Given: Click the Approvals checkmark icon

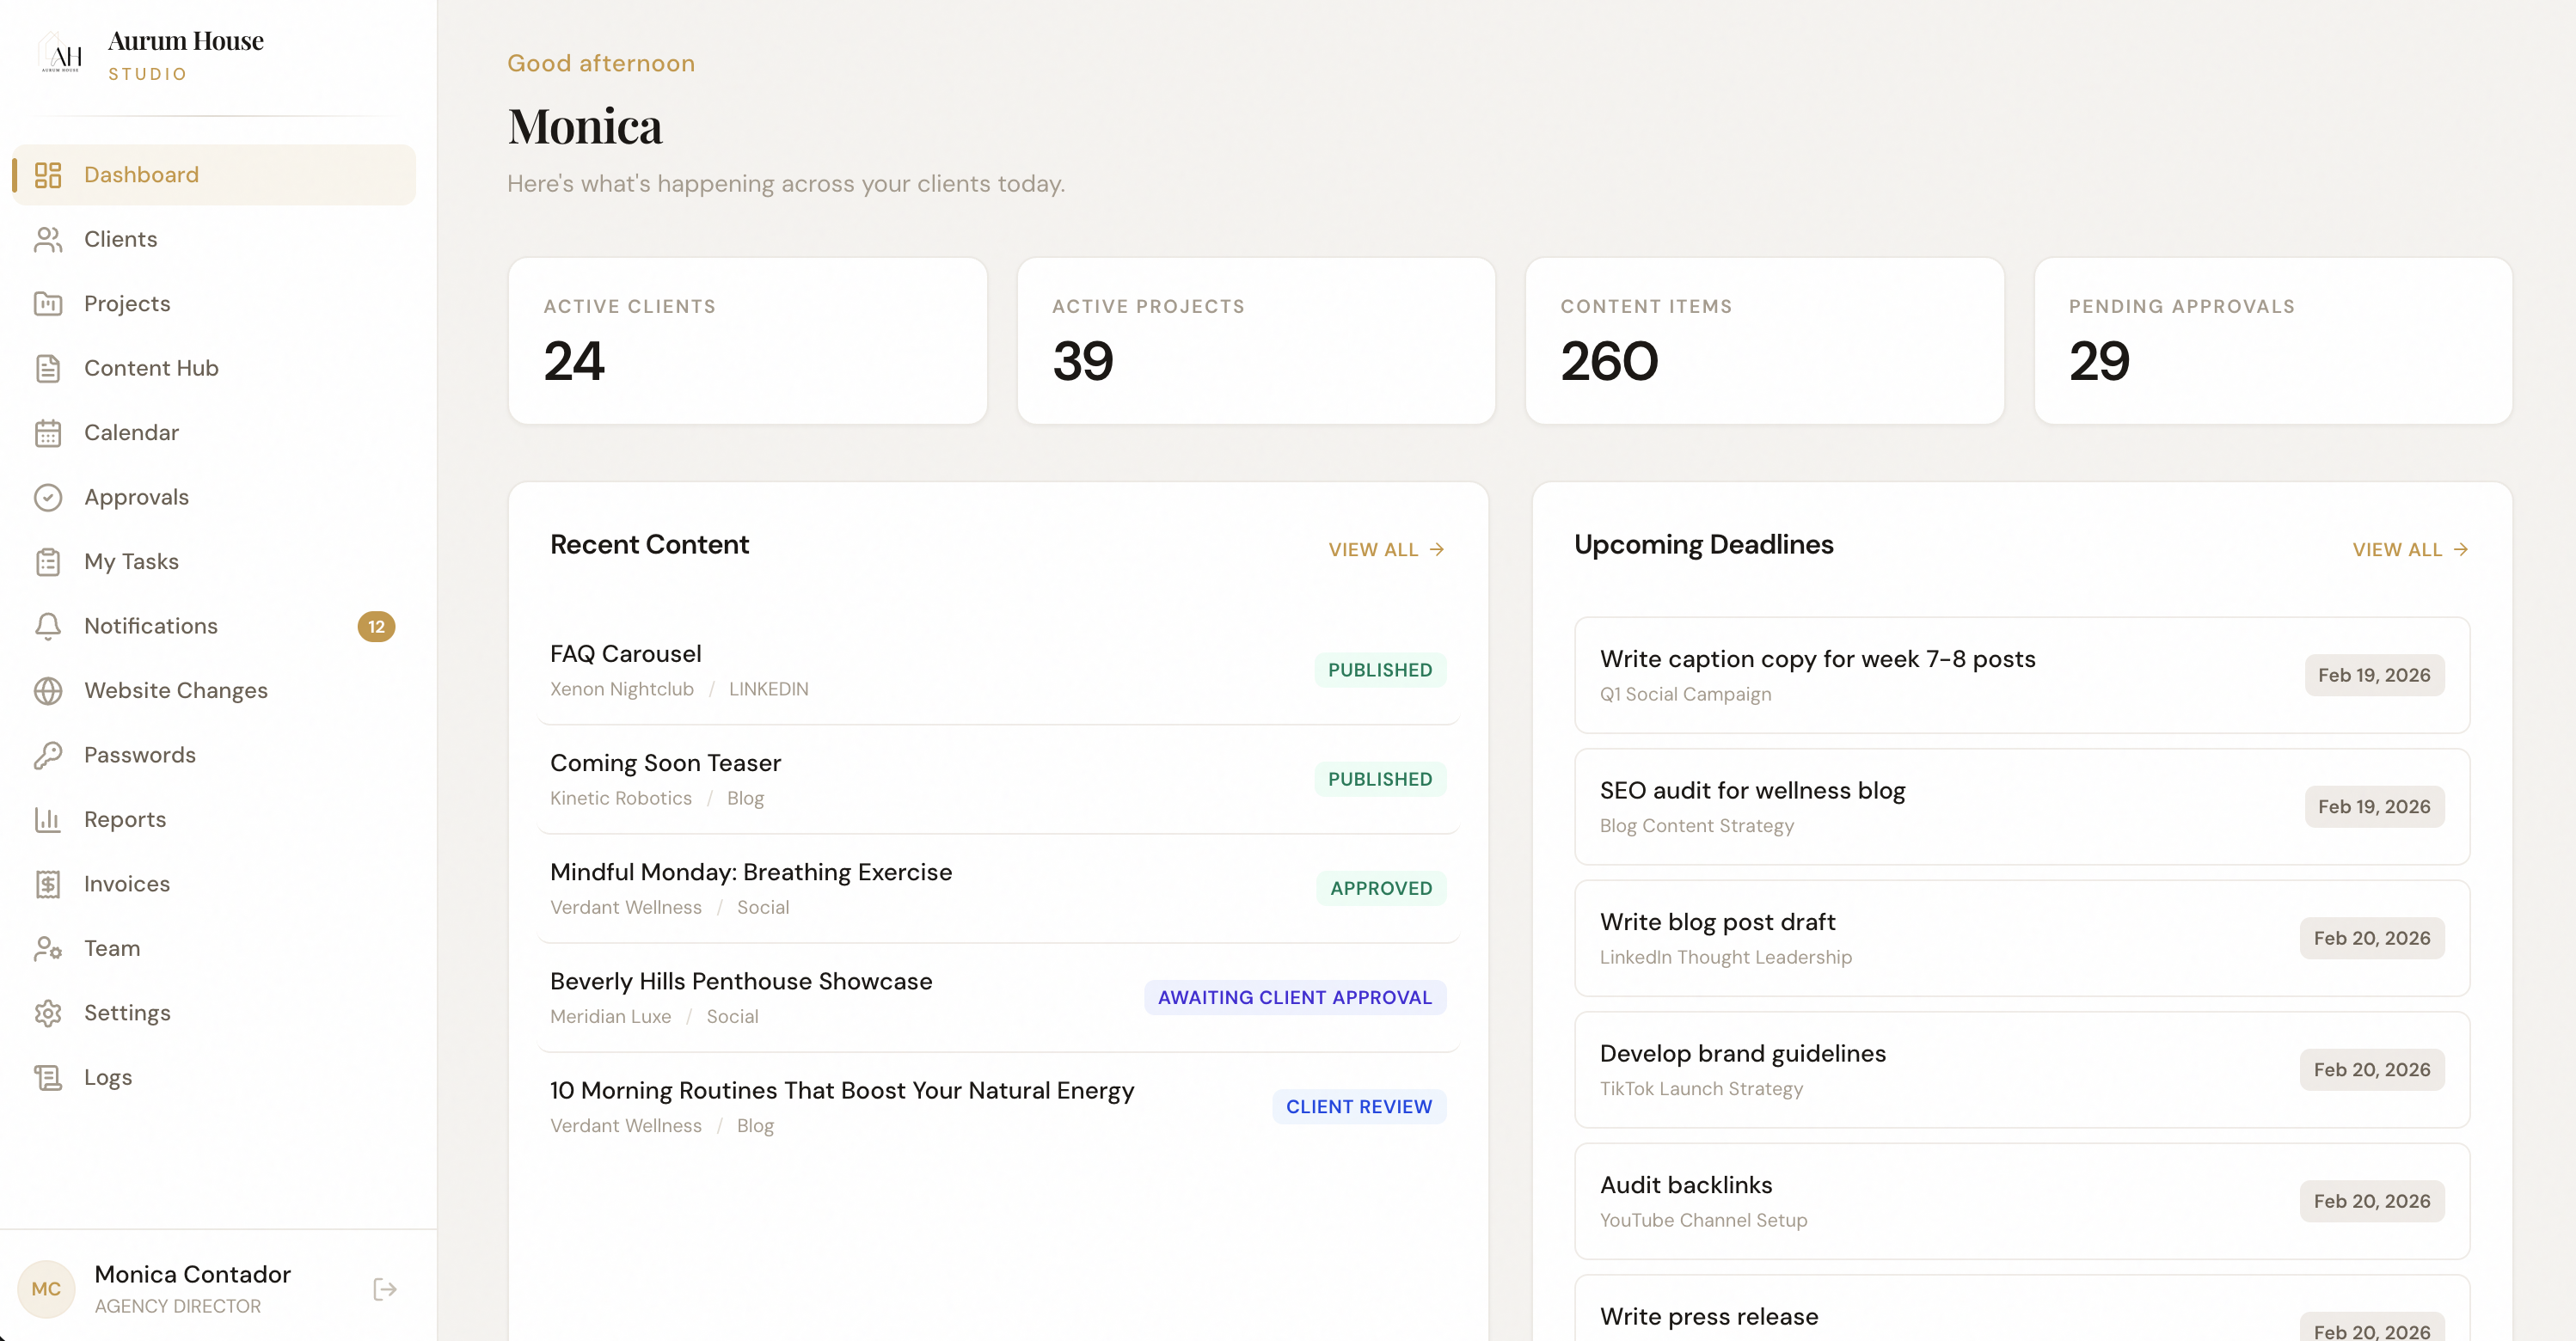Looking at the screenshot, I should point(49,497).
